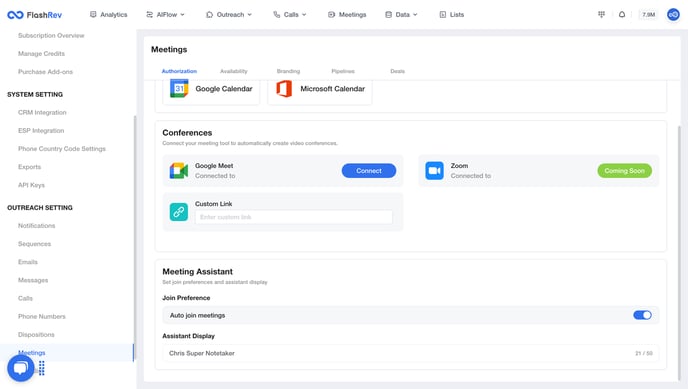Open Subscription Overview in sidebar
The height and width of the screenshot is (389, 688).
pos(51,36)
